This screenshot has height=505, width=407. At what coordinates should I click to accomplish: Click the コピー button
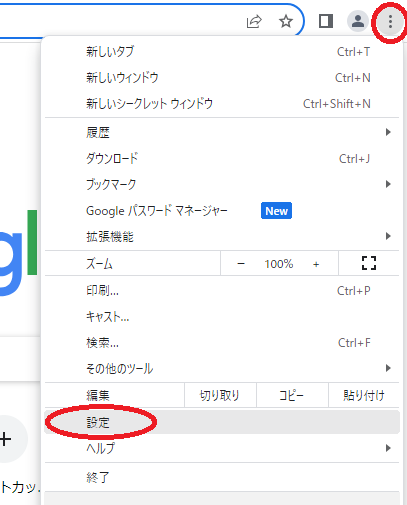pyautogui.click(x=292, y=395)
